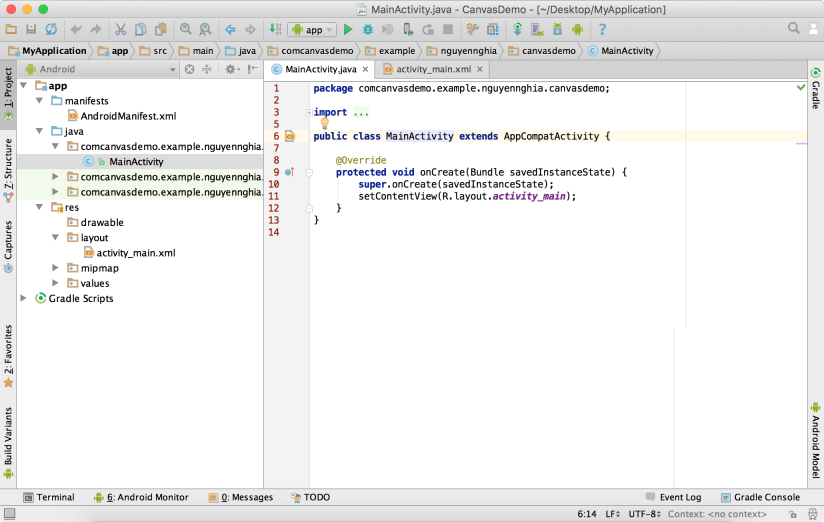Click the user account avatar icon
Image resolution: width=824 pixels, height=522 pixels.
(813, 28)
